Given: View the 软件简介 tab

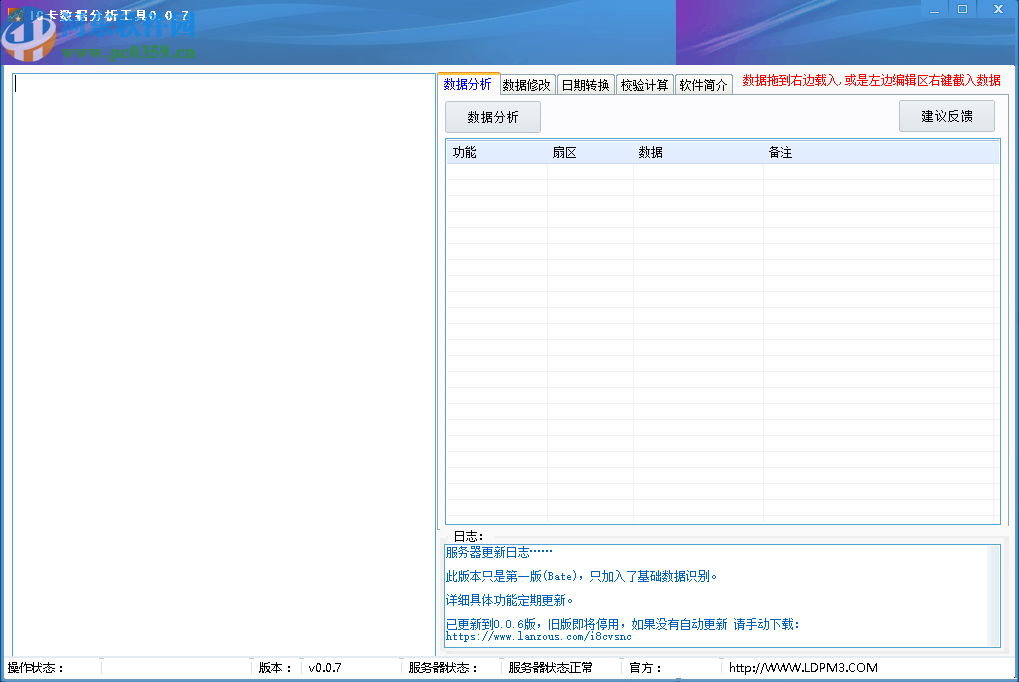Looking at the screenshot, I should point(703,84).
